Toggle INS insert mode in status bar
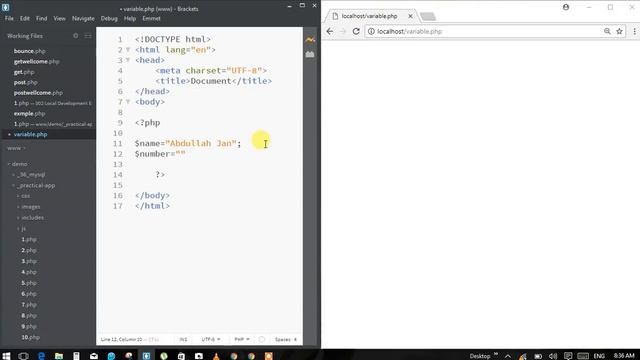The height and width of the screenshot is (360, 640). coord(183,339)
